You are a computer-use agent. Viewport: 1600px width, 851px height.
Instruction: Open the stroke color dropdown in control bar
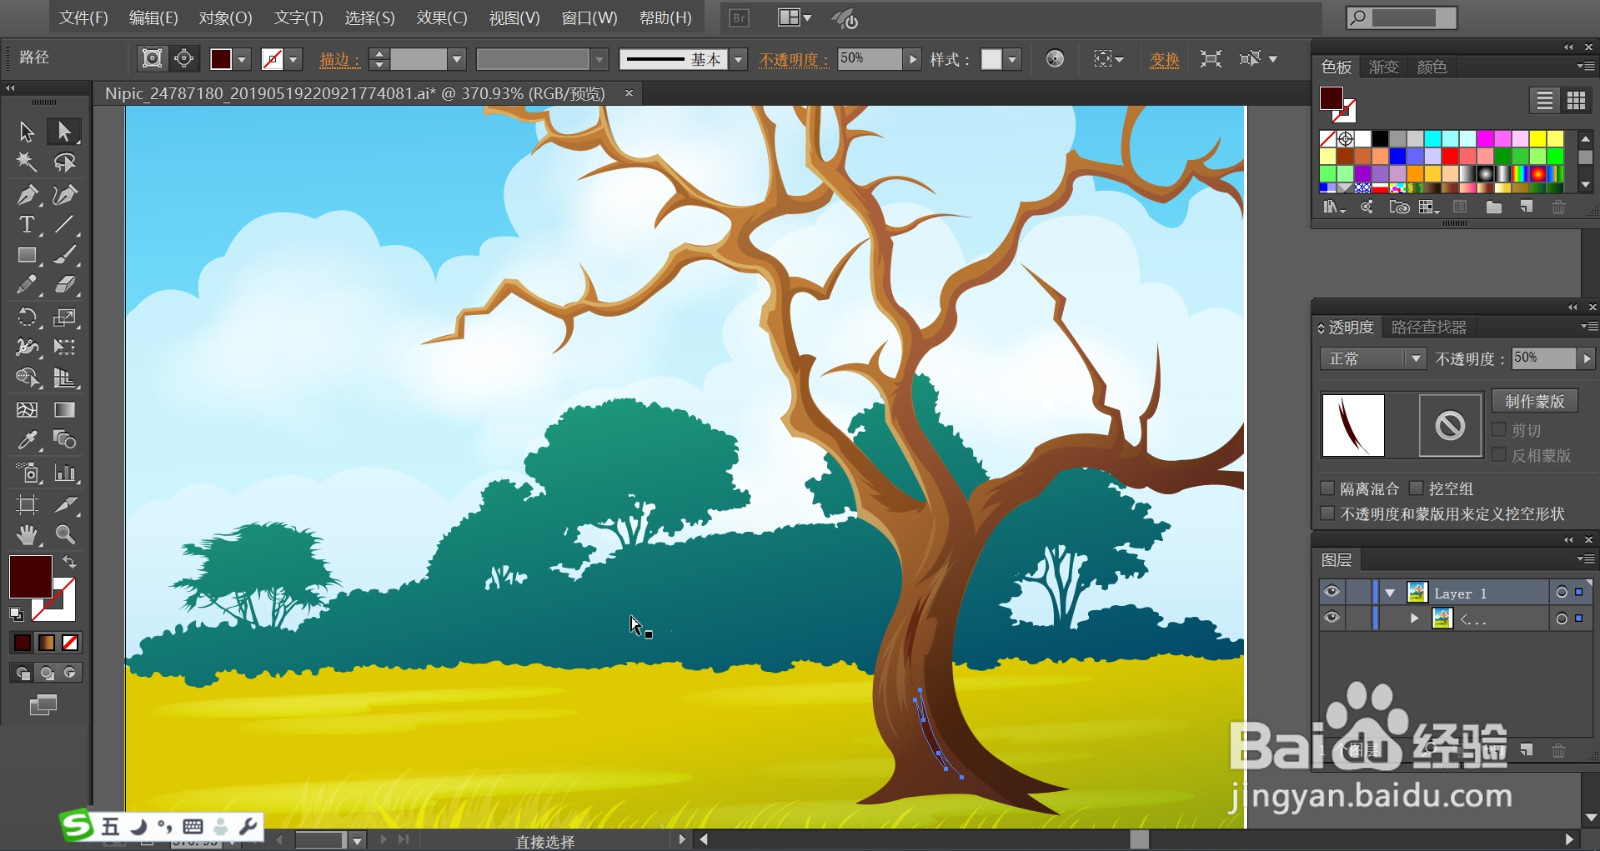(x=294, y=59)
